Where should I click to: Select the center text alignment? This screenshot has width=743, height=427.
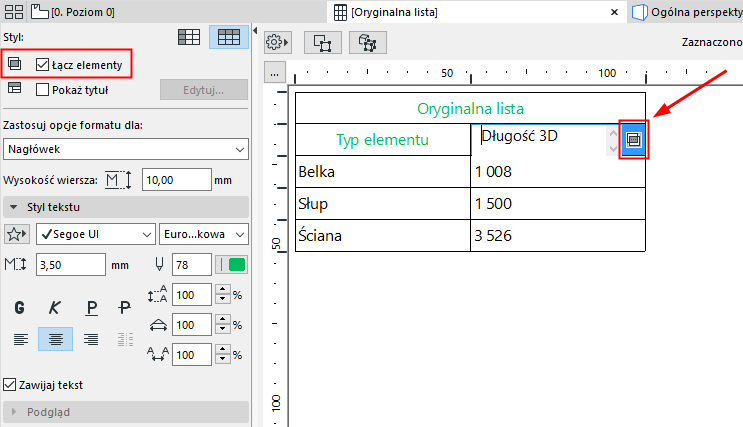coord(55,339)
